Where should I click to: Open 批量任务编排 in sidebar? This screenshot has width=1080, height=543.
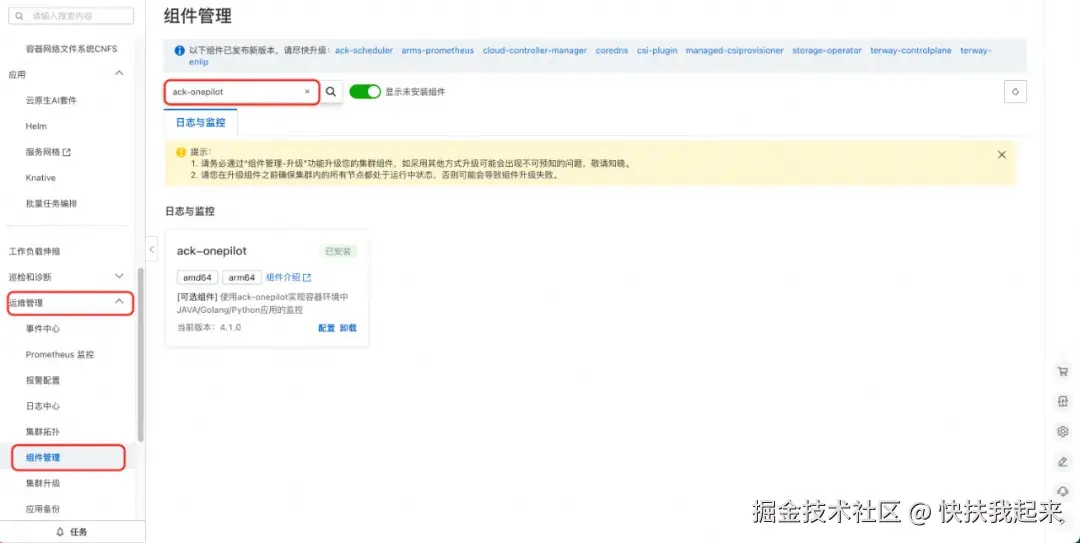[x=51, y=204]
